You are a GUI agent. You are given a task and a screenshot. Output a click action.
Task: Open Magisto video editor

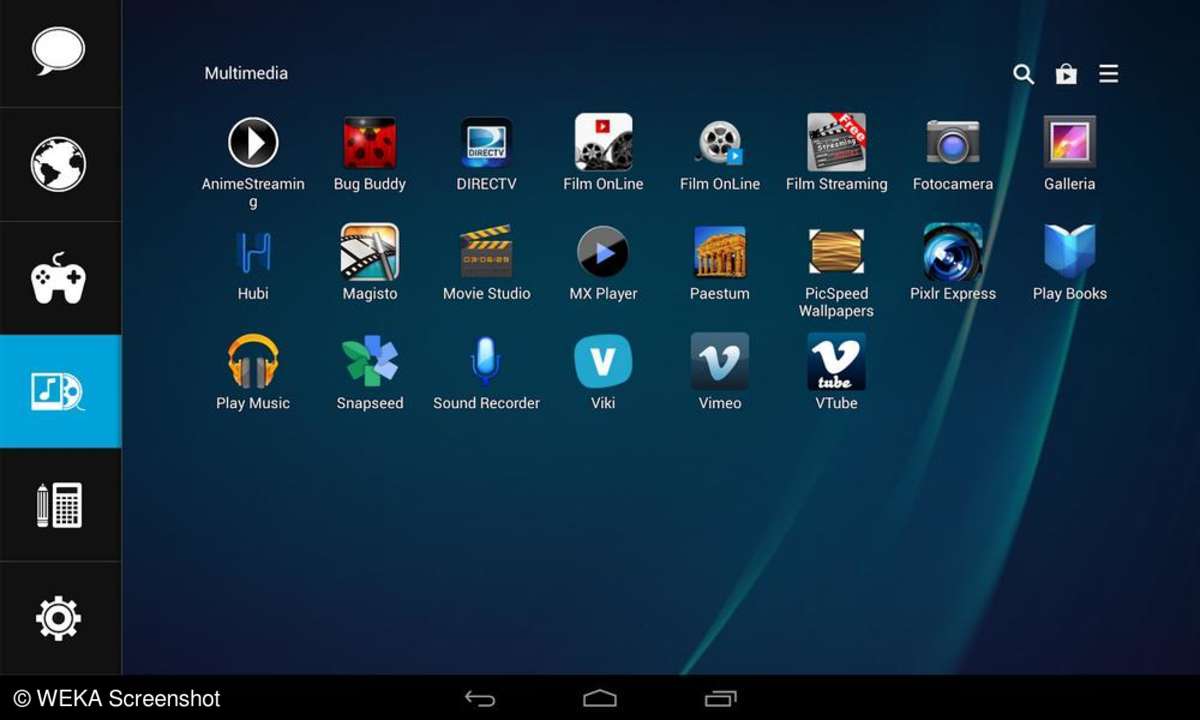click(x=370, y=252)
